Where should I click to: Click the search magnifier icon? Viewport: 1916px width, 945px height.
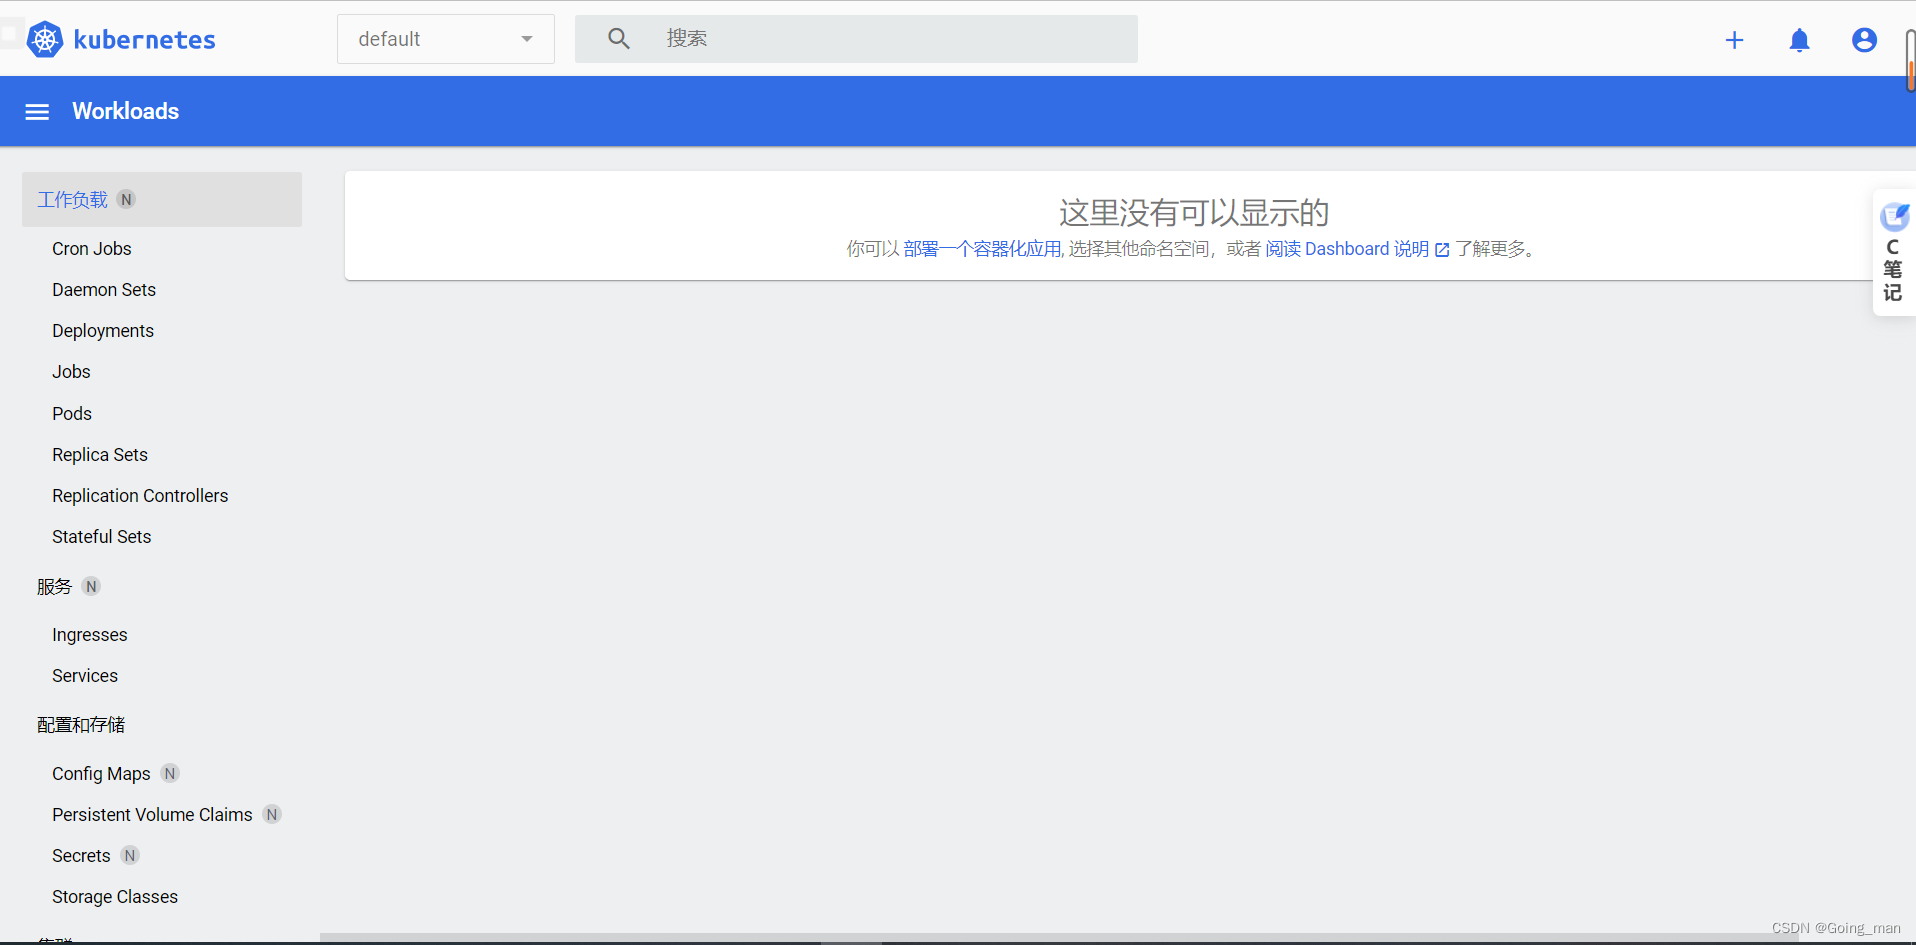point(619,39)
